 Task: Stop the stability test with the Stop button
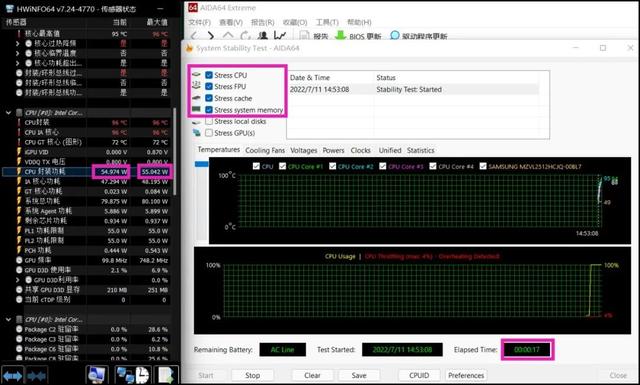[252, 375]
